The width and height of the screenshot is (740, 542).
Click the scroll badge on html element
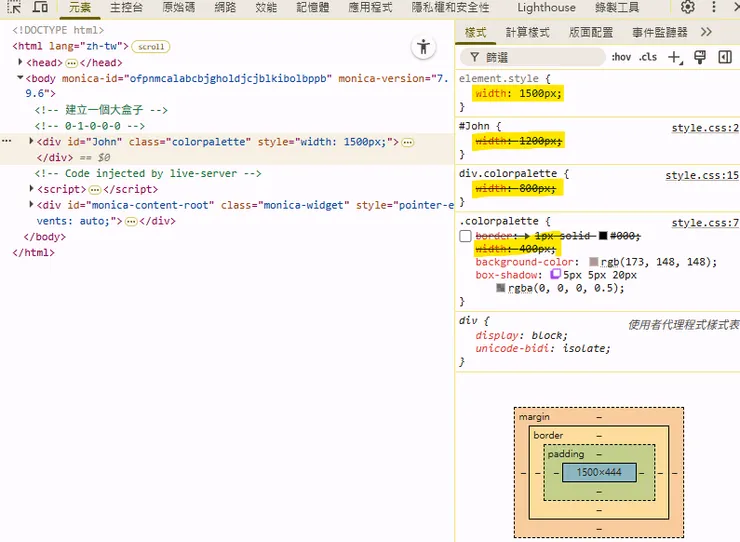tap(151, 47)
